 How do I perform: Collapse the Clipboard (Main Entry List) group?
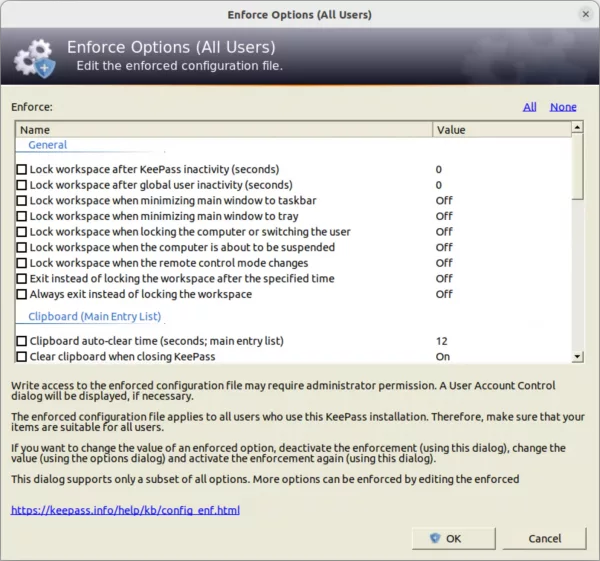point(95,316)
